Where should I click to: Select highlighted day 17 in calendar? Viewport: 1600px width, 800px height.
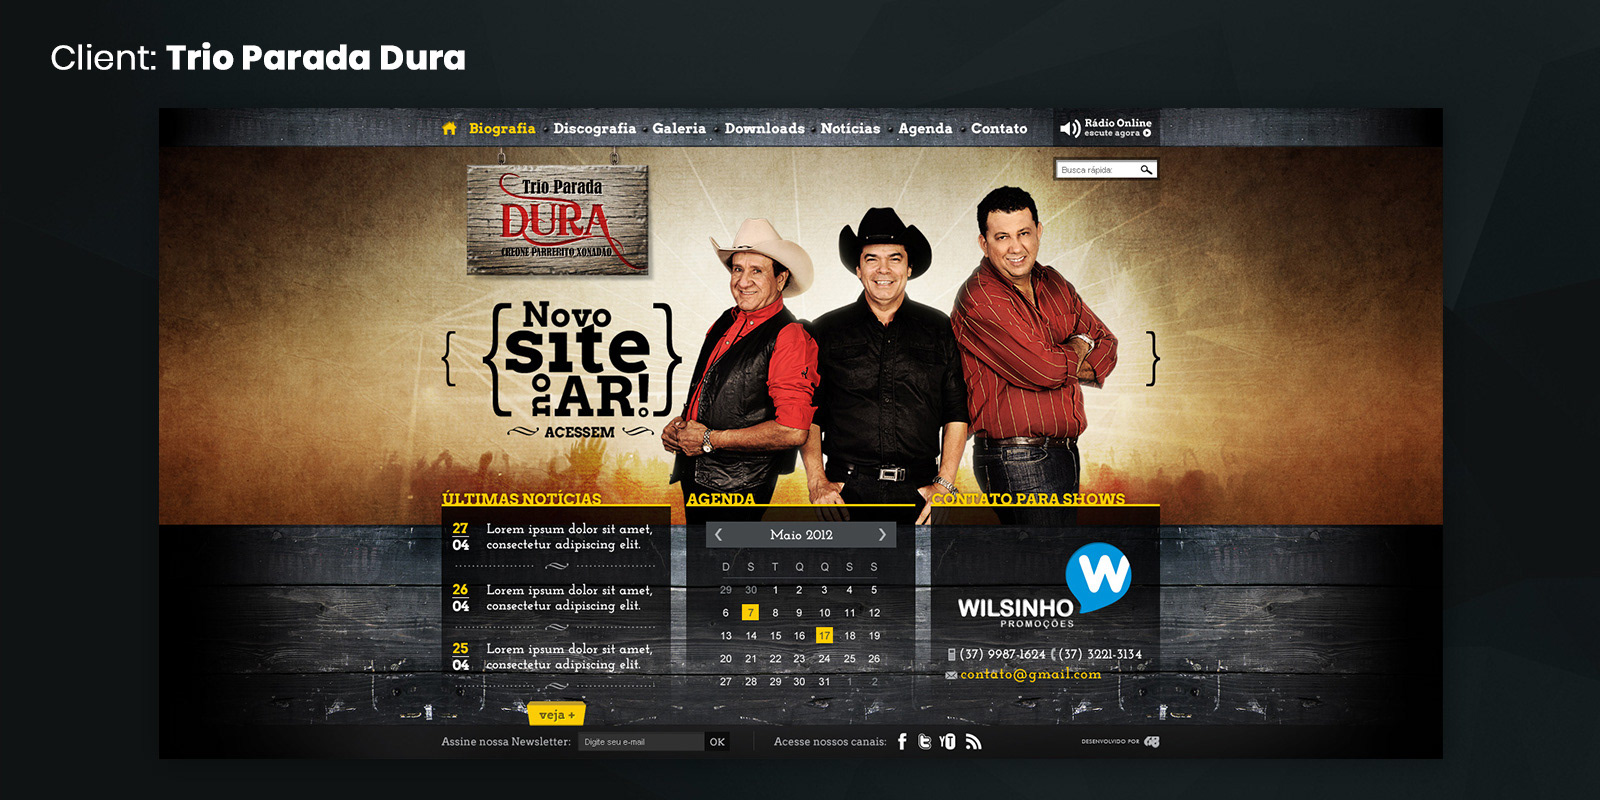point(824,635)
